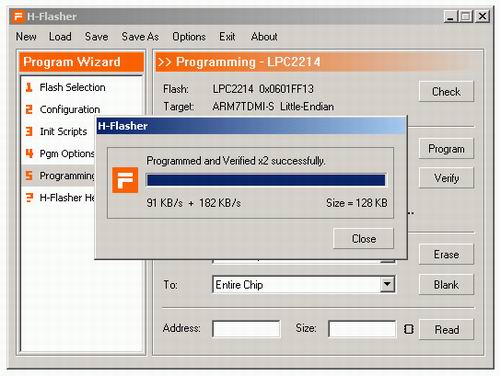The height and width of the screenshot is (376, 500).
Task: Go to Configuration wizard step
Action: point(70,109)
